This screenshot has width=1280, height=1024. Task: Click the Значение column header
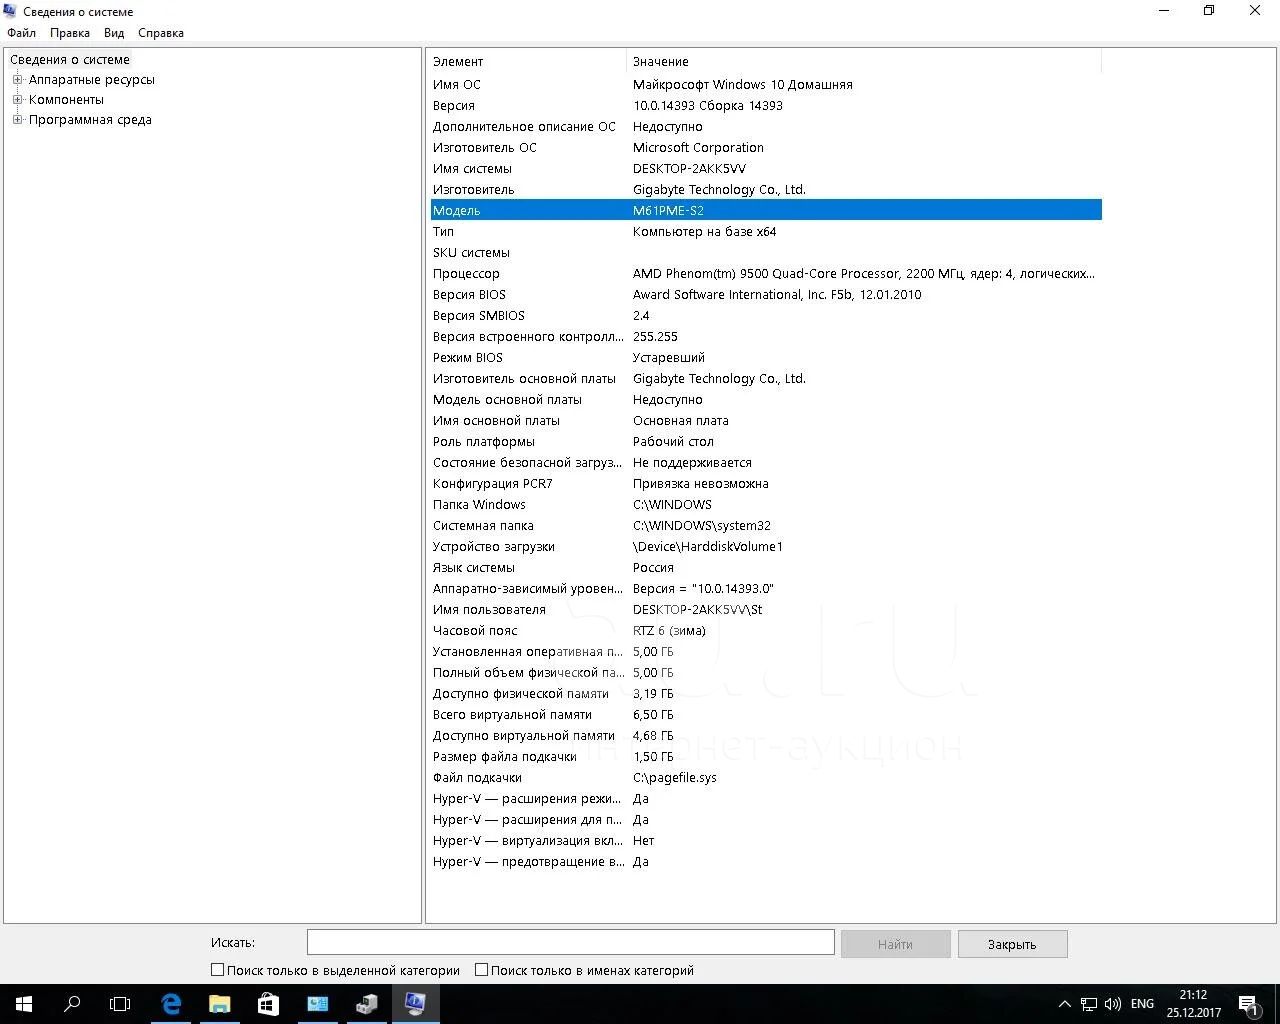click(660, 62)
